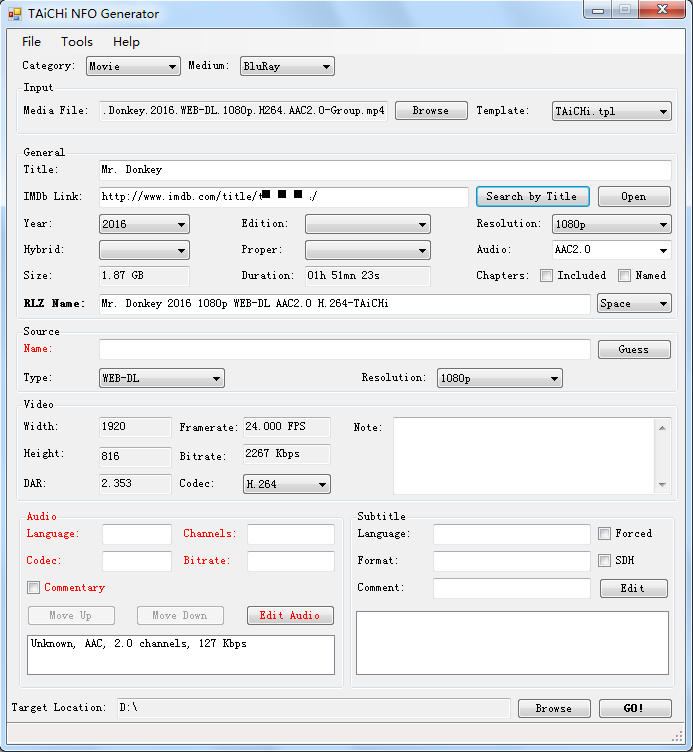Click Browse next to the Media File

coord(431,110)
